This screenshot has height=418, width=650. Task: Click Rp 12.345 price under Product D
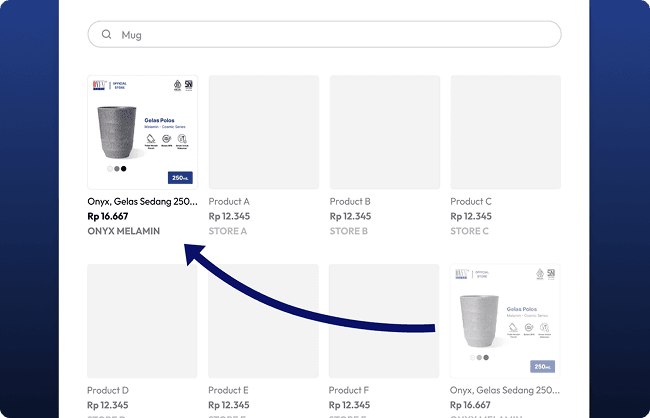pos(108,405)
